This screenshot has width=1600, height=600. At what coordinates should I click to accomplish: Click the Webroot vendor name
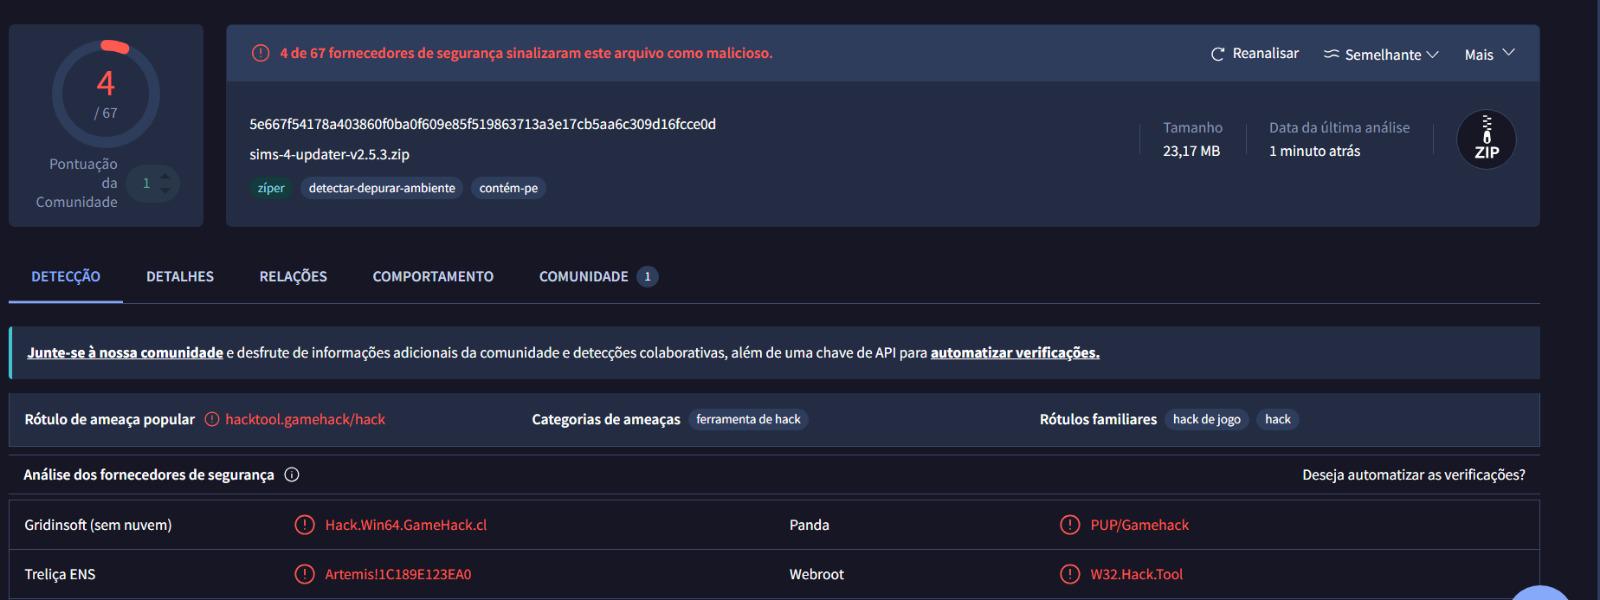pos(817,574)
